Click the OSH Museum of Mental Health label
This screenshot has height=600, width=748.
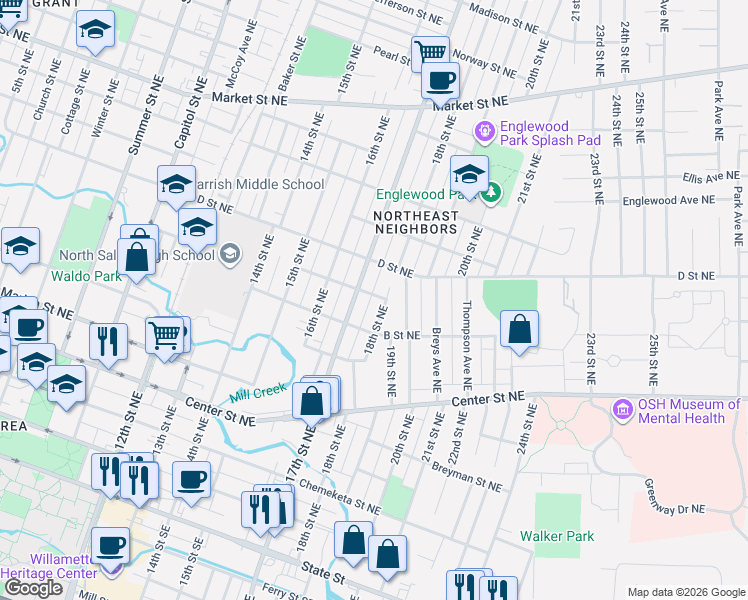click(689, 411)
